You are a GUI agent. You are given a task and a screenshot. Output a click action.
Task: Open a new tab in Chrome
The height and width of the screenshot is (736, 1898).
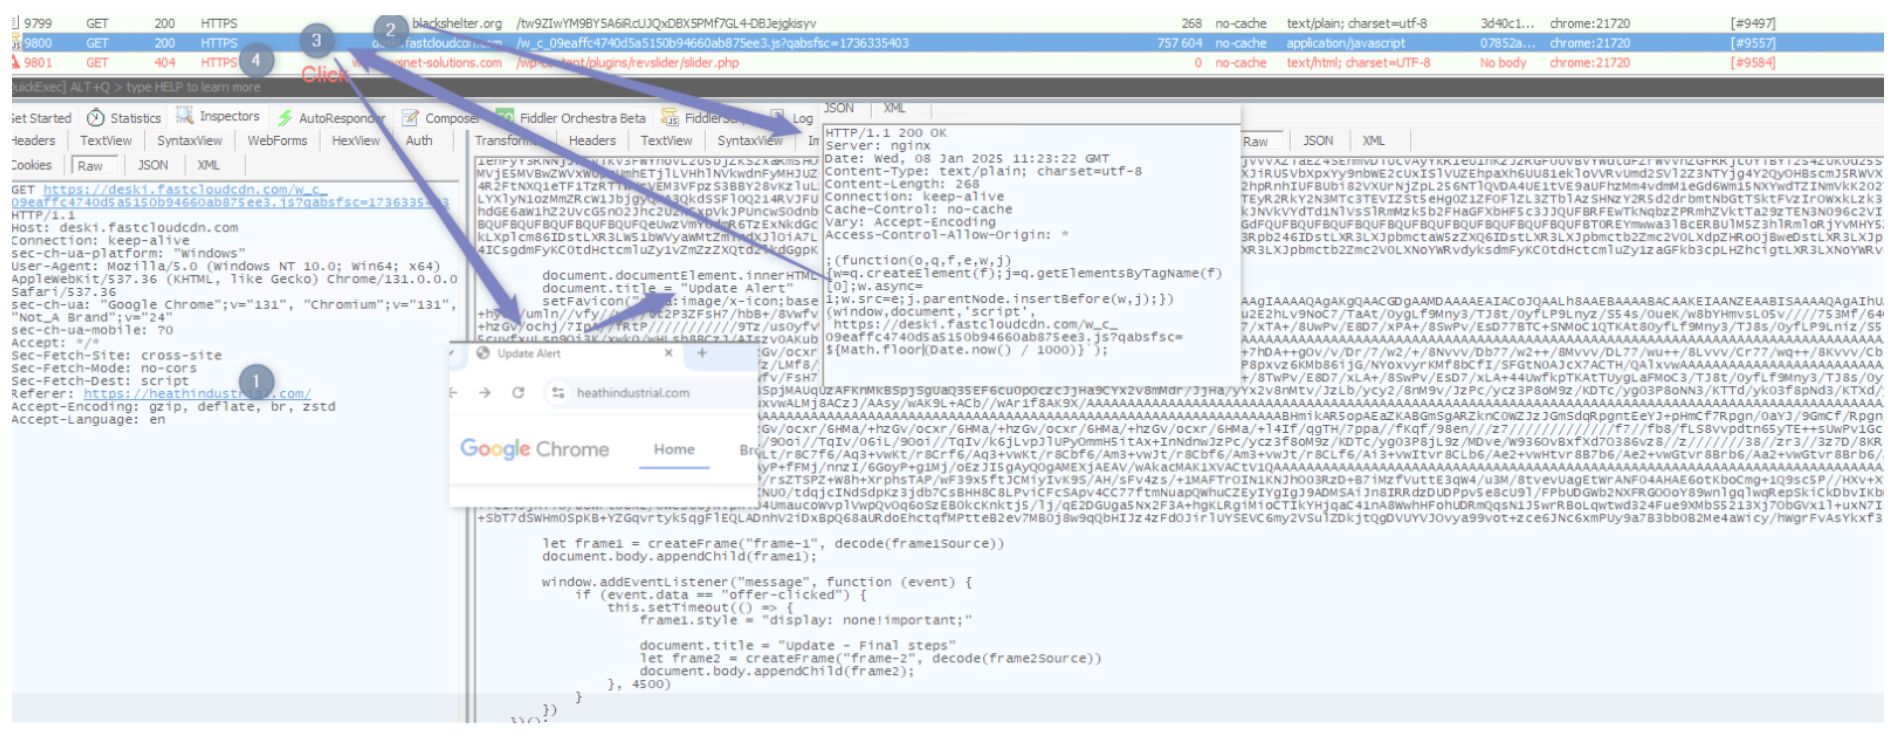(701, 353)
